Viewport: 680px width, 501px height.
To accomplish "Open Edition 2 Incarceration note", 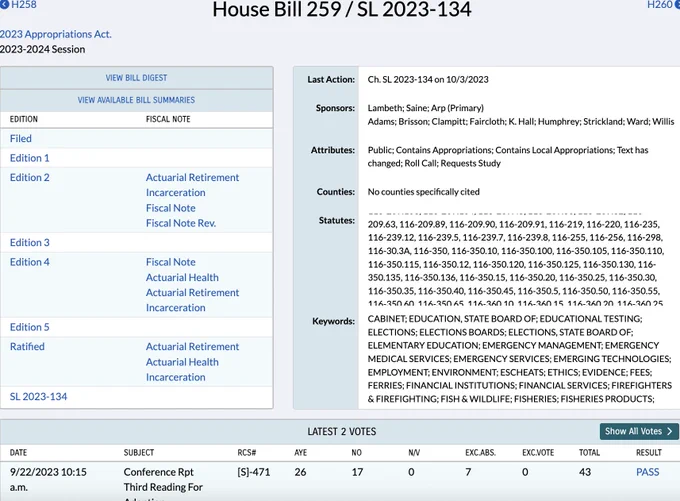I will coord(176,193).
